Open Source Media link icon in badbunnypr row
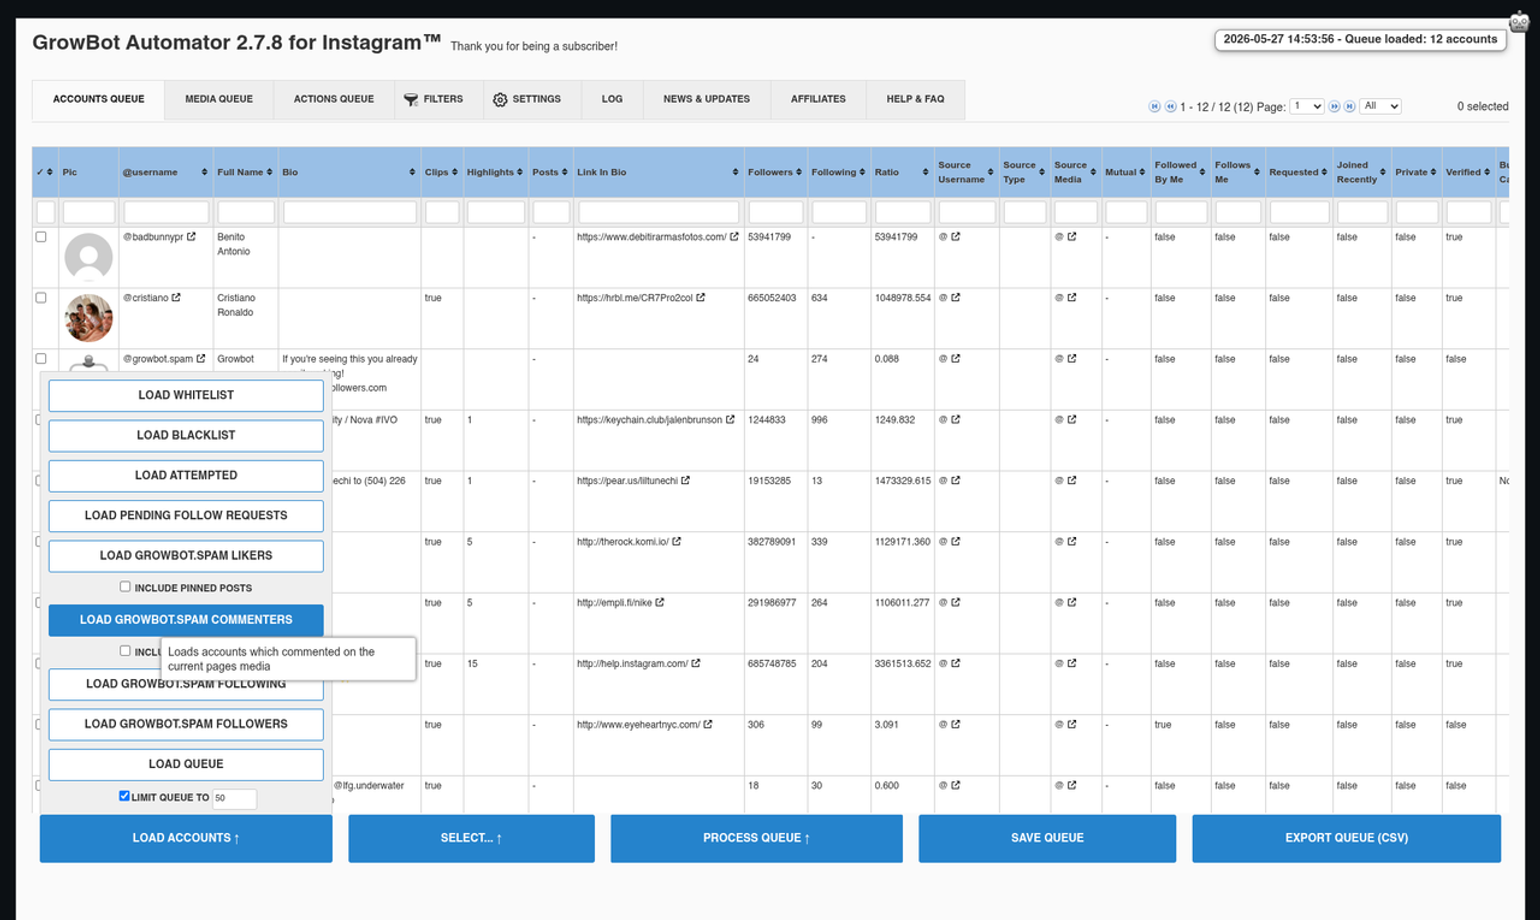1540x920 pixels. (1072, 237)
